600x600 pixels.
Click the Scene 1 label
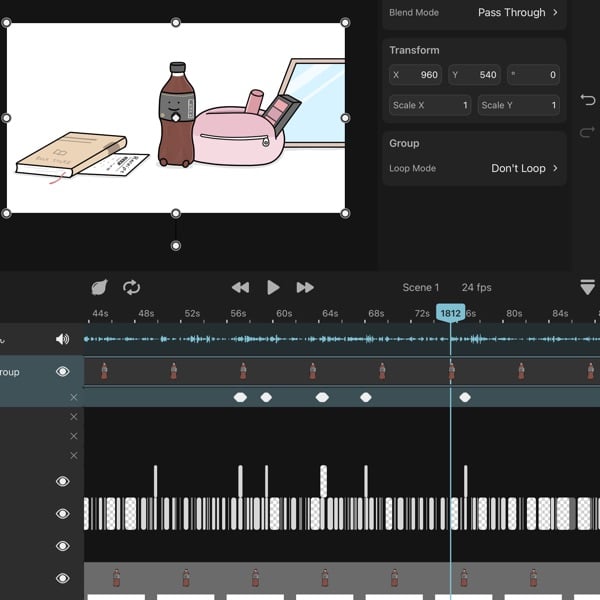[420, 288]
